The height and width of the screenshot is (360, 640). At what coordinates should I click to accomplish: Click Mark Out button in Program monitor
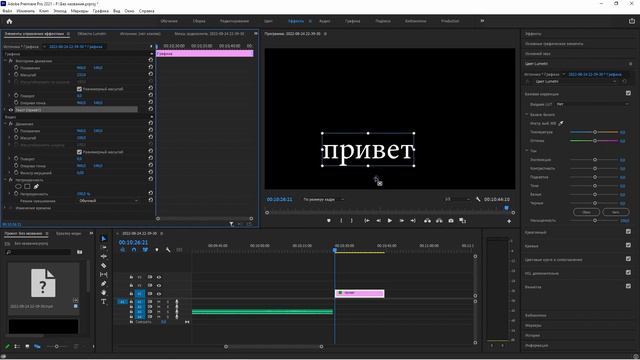click(352, 221)
